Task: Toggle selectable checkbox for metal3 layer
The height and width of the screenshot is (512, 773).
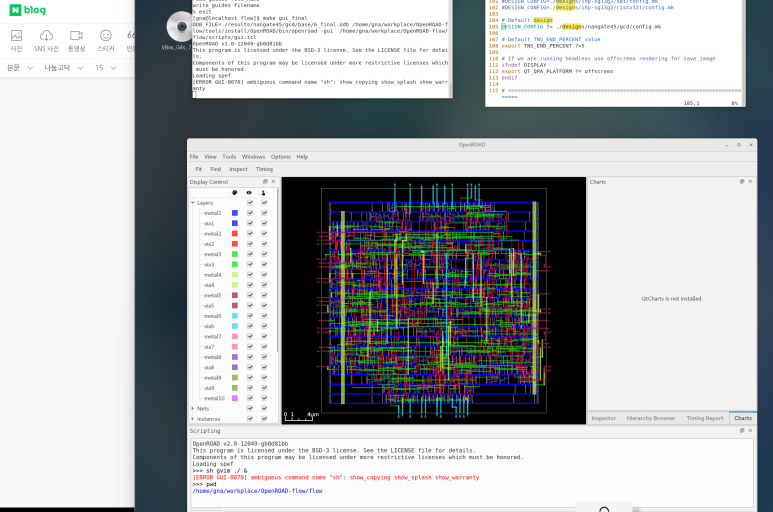Action: point(264,254)
